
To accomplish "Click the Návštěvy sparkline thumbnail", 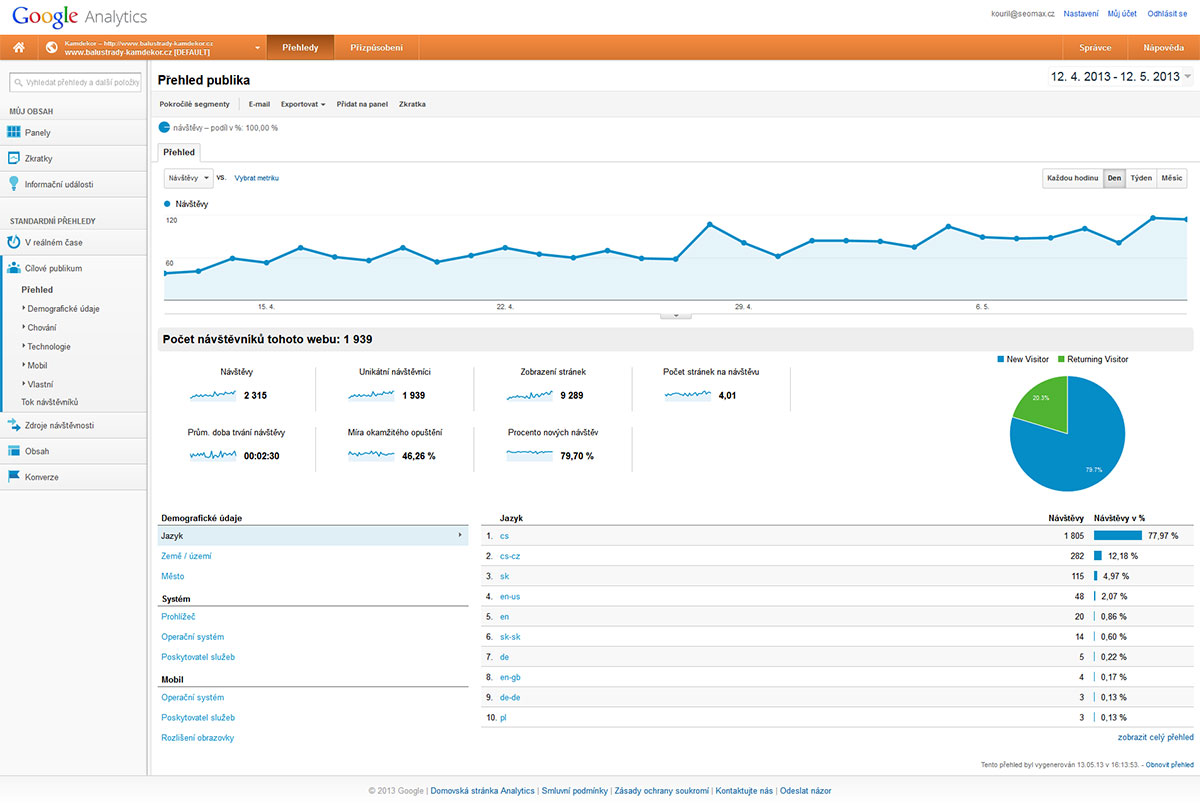I will point(213,396).
